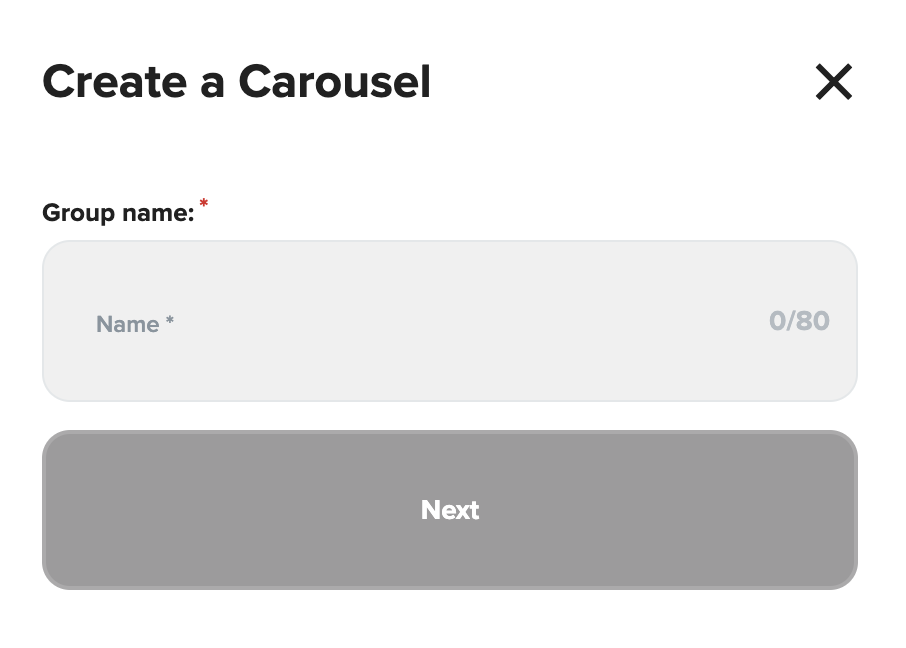Exit the dialog using the X
906x648 pixels.
(833, 82)
